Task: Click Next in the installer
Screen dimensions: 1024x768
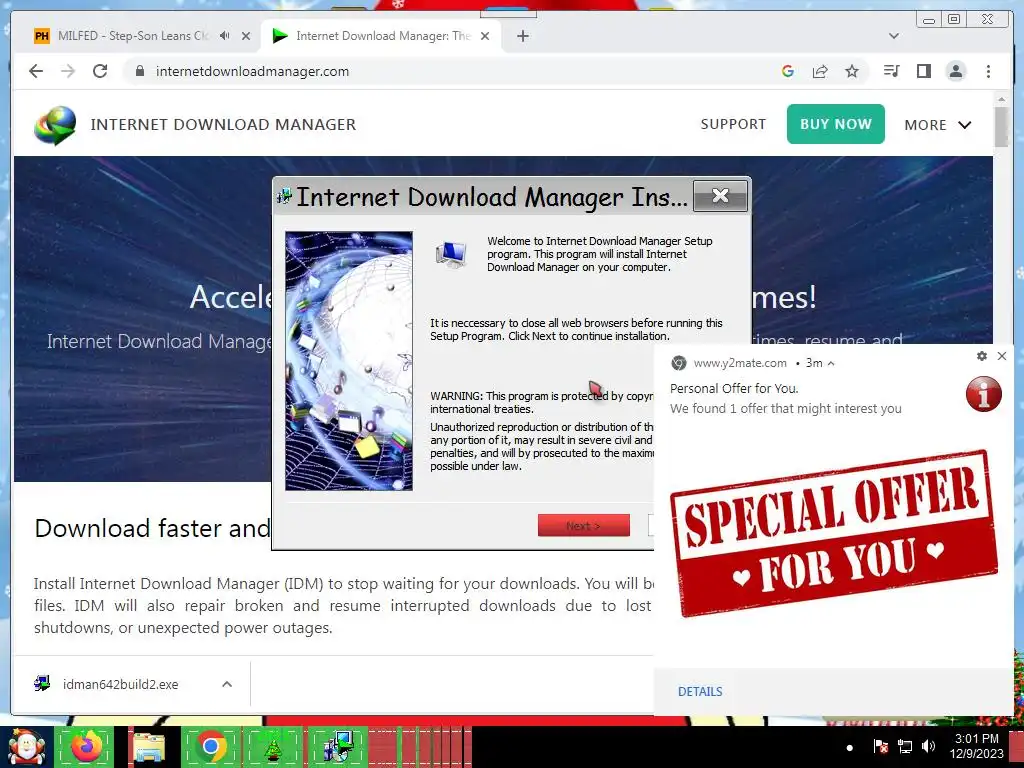Action: [x=584, y=525]
